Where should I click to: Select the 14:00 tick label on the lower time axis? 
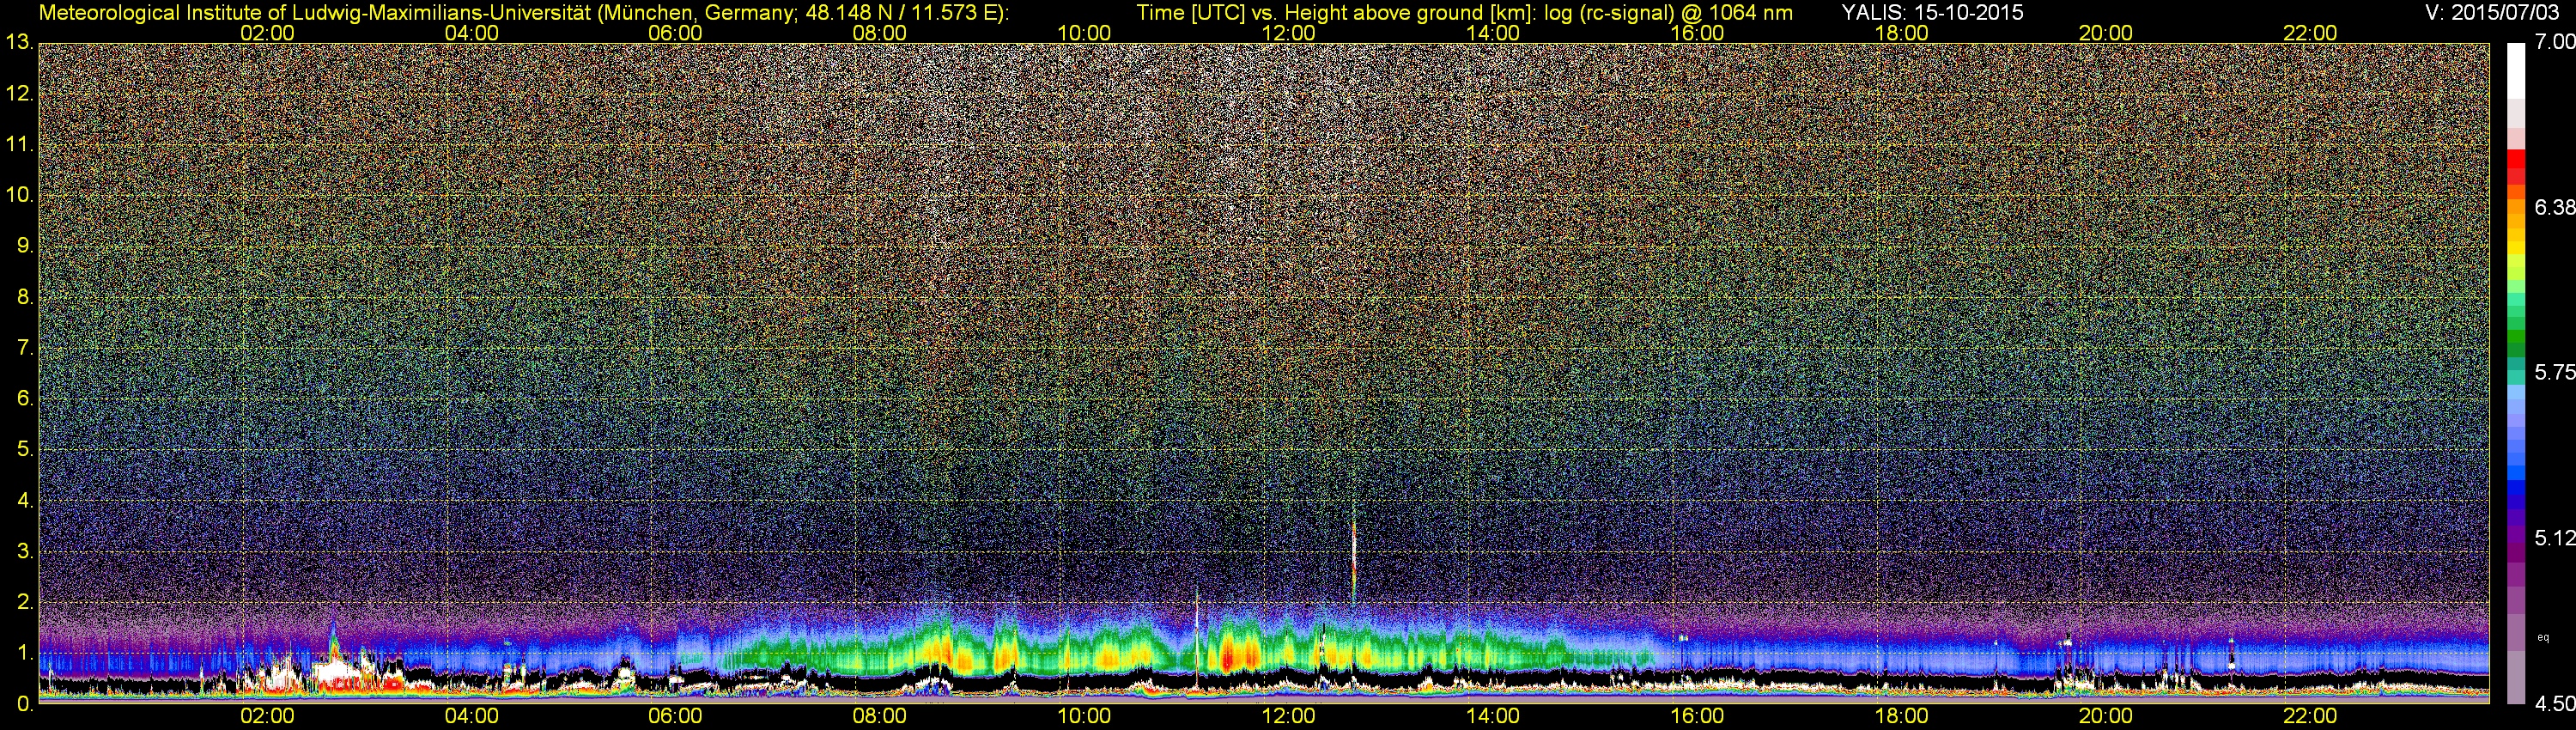(1492, 716)
